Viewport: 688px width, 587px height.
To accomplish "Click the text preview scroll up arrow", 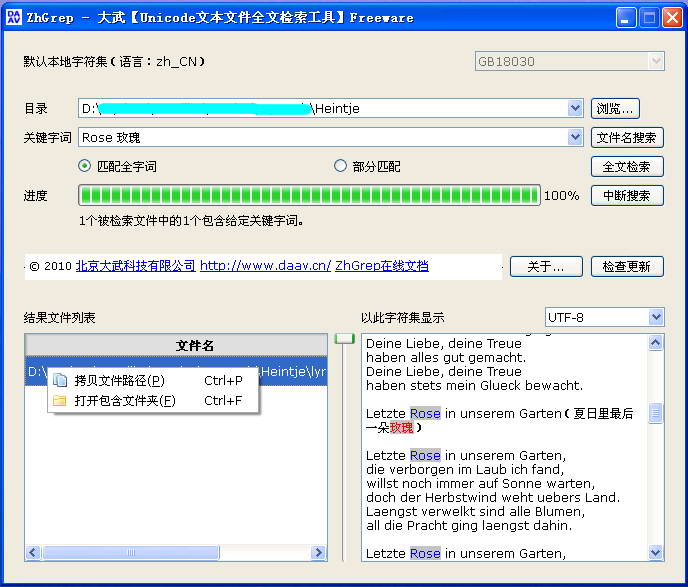I will click(x=656, y=343).
